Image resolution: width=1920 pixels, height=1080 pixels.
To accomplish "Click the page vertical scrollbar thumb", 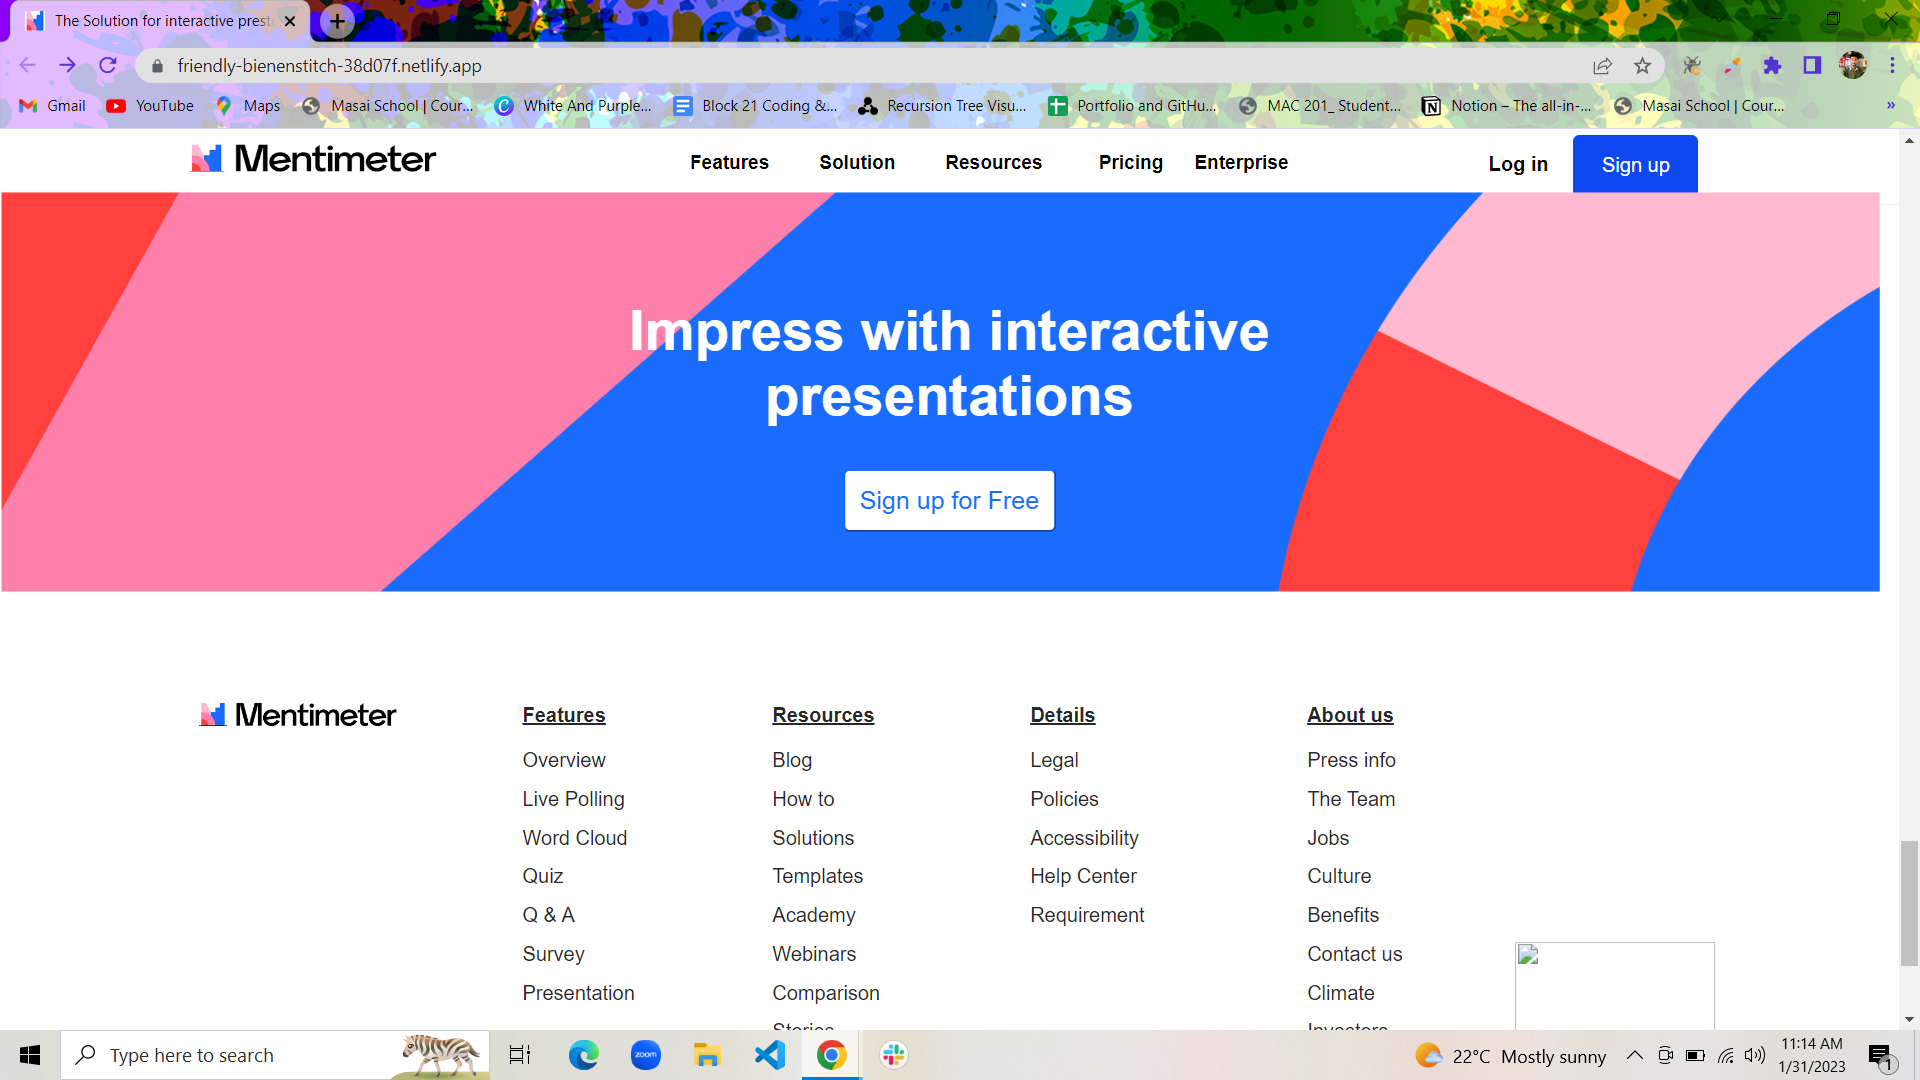I will click(x=1909, y=903).
